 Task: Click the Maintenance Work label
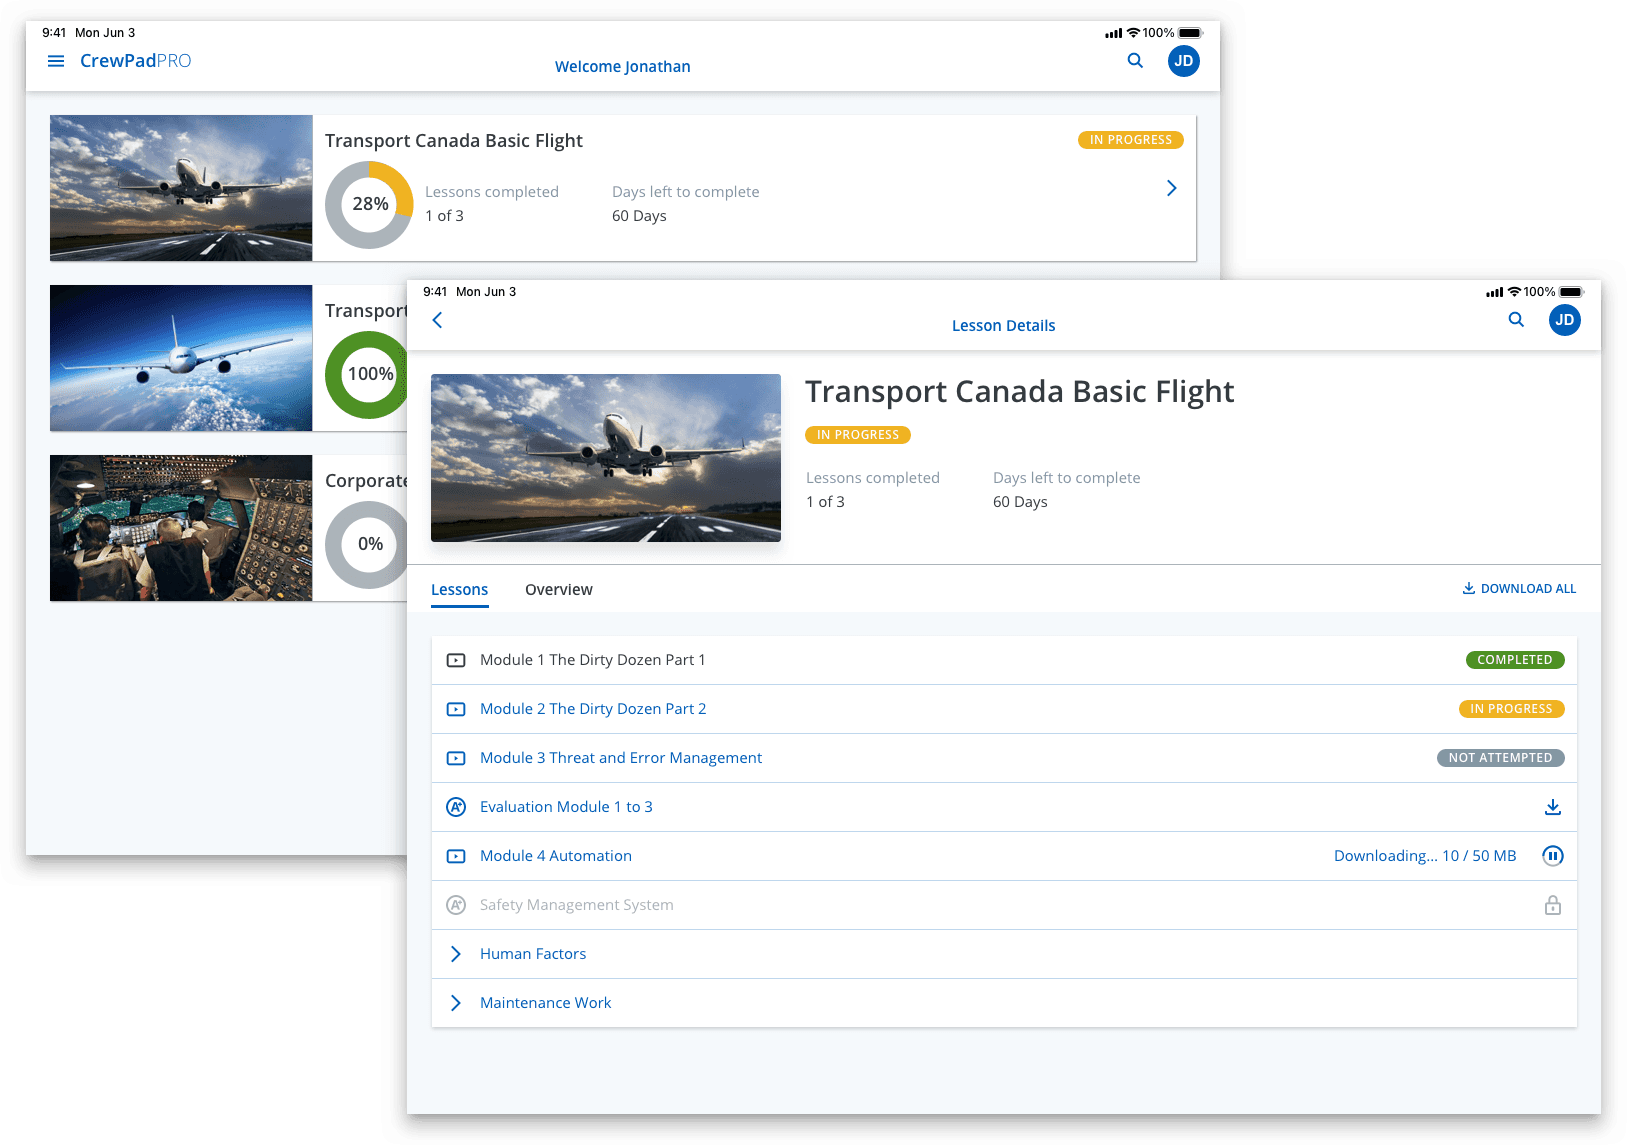pos(545,1003)
